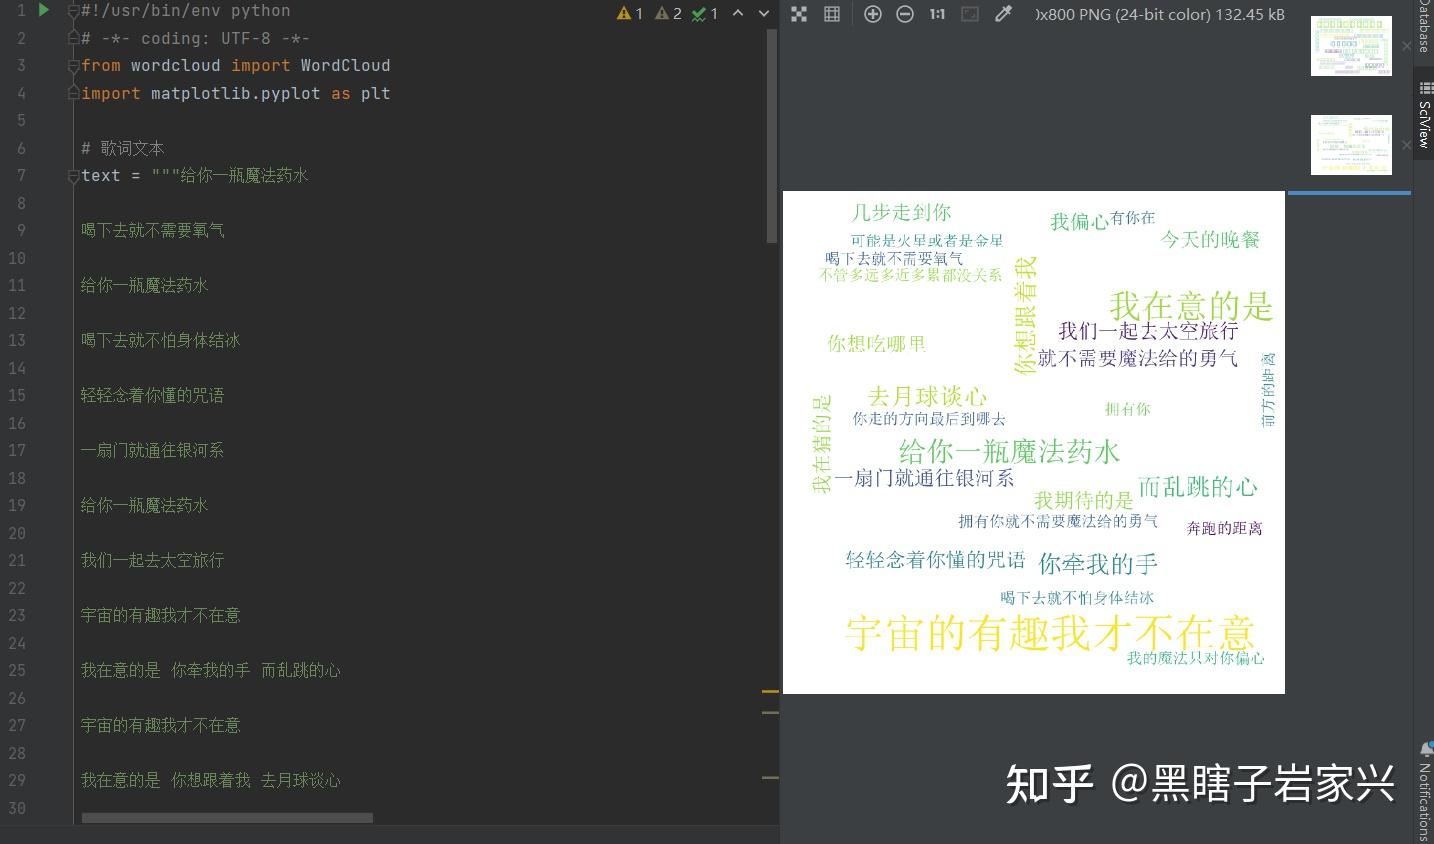Click the lowest warning stripe mark
Image resolution: width=1434 pixels, height=844 pixels.
coord(770,777)
